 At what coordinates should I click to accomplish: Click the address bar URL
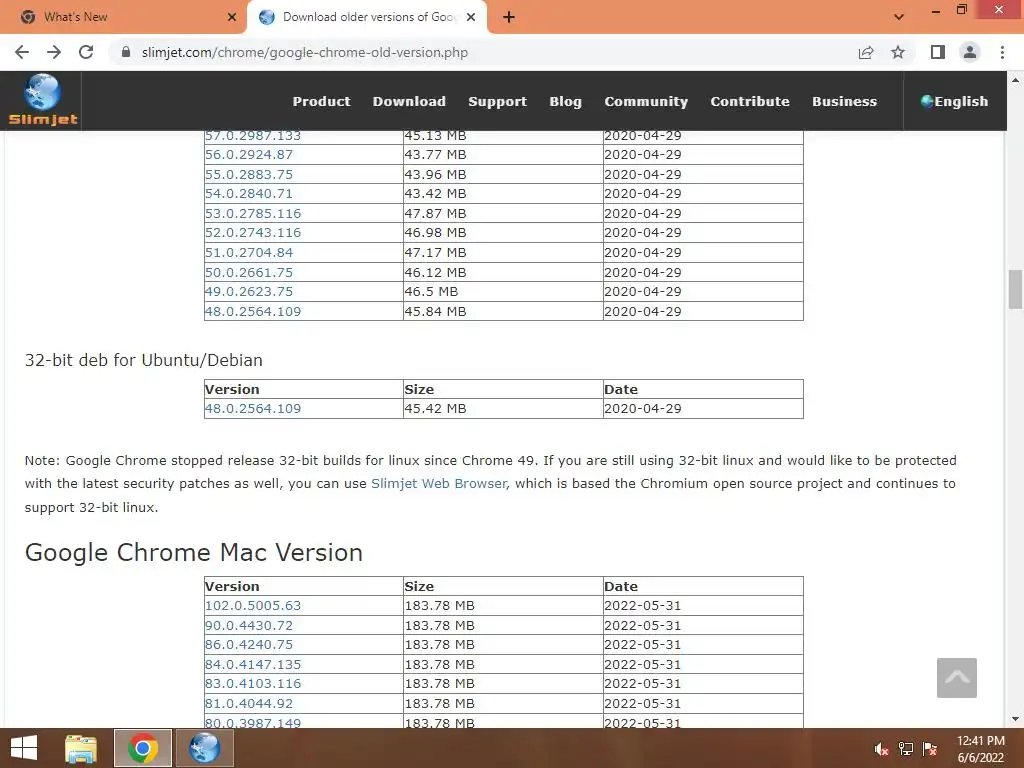pos(304,52)
